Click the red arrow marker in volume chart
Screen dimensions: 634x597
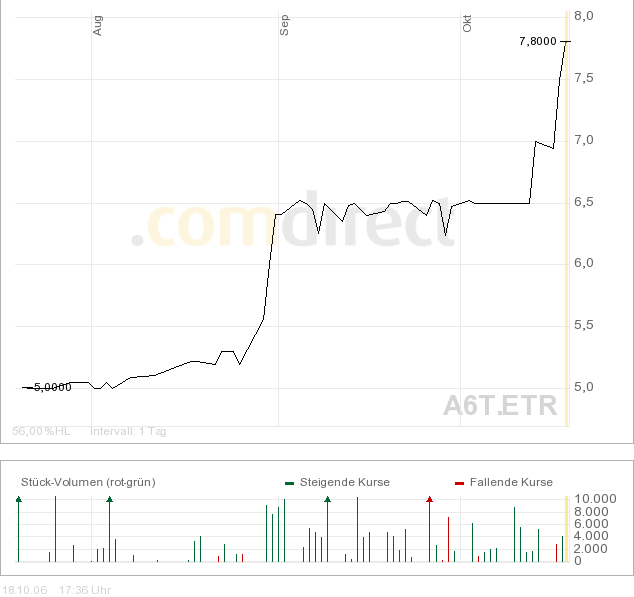[x=429, y=498]
